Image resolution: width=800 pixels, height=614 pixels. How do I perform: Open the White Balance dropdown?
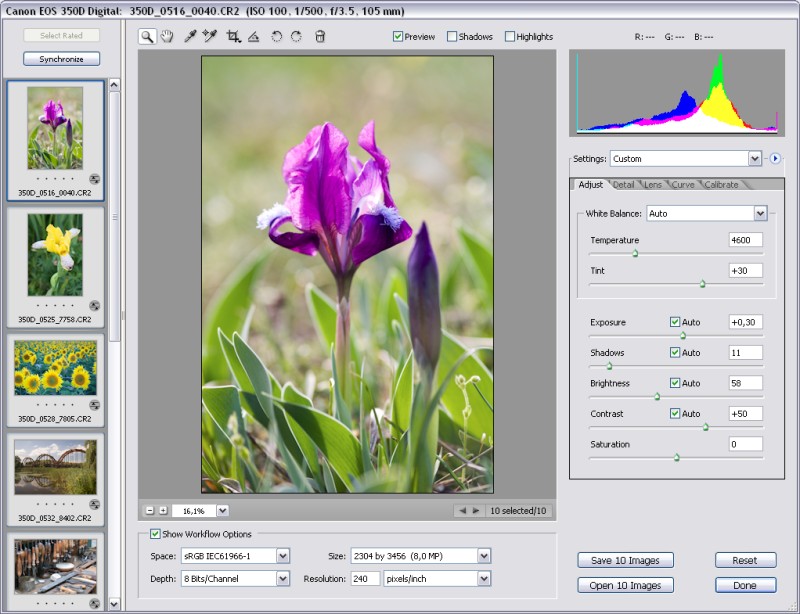[x=760, y=213]
